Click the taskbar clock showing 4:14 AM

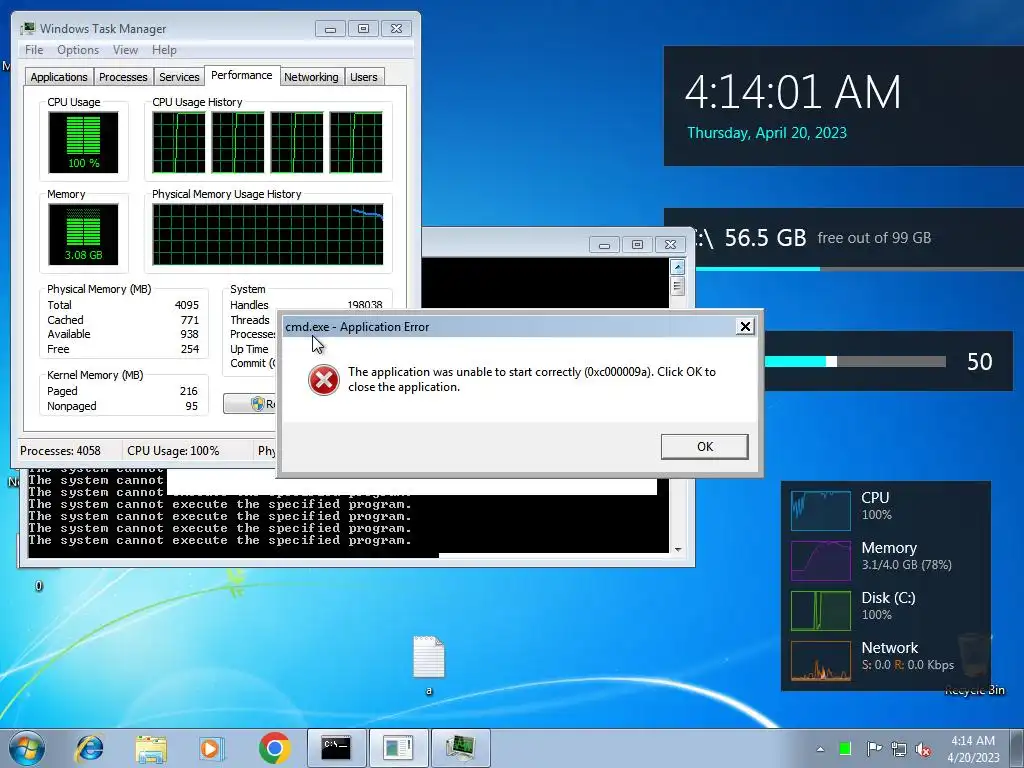pyautogui.click(x=973, y=749)
